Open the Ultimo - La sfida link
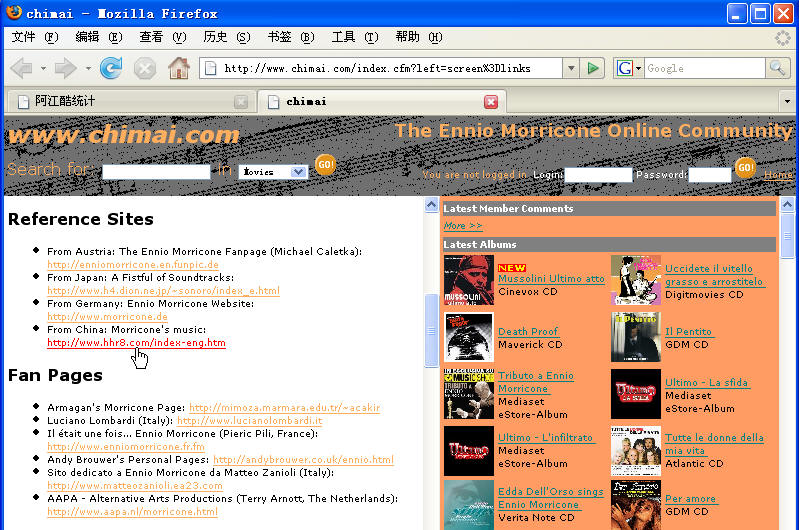This screenshot has width=799, height=530. point(707,383)
